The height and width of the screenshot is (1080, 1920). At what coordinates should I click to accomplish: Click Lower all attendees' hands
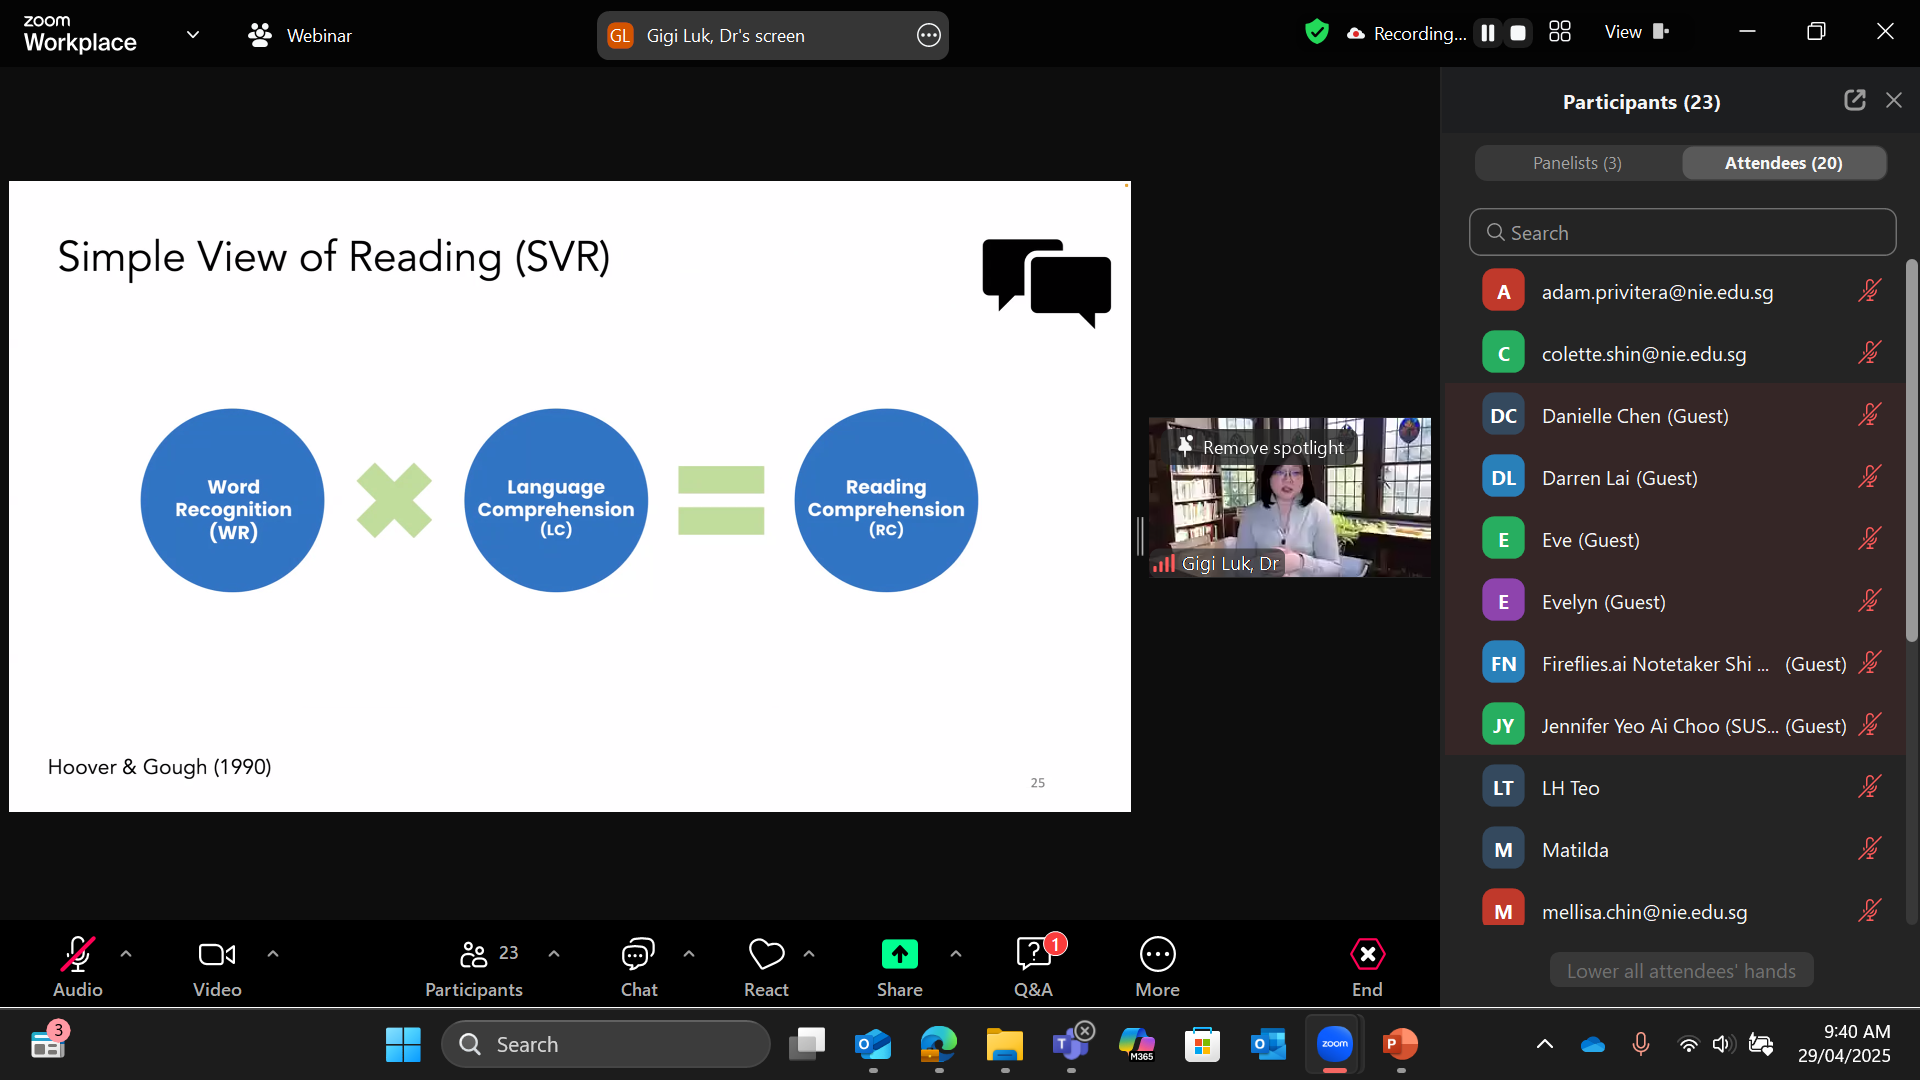1680,971
